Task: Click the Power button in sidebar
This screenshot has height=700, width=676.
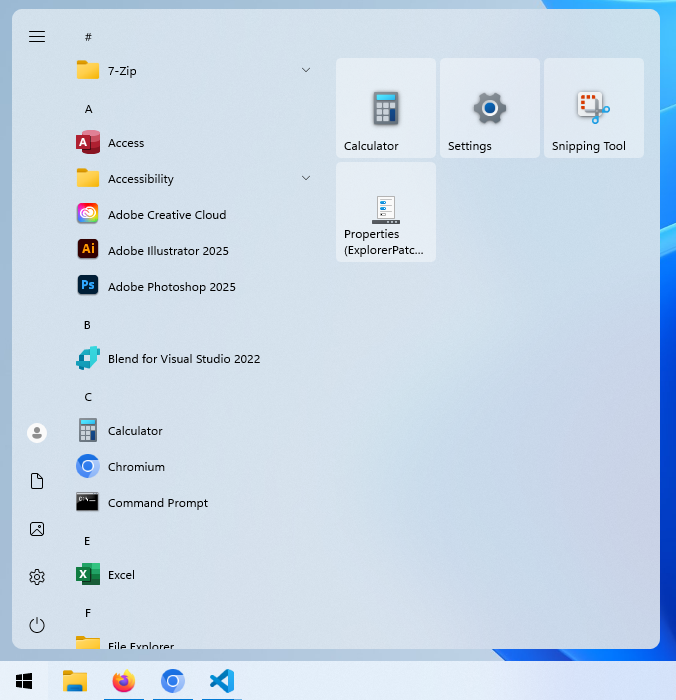Action: [37, 625]
